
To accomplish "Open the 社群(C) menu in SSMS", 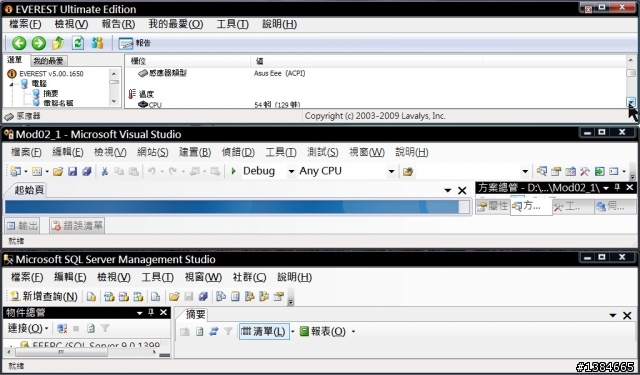I will 249,277.
